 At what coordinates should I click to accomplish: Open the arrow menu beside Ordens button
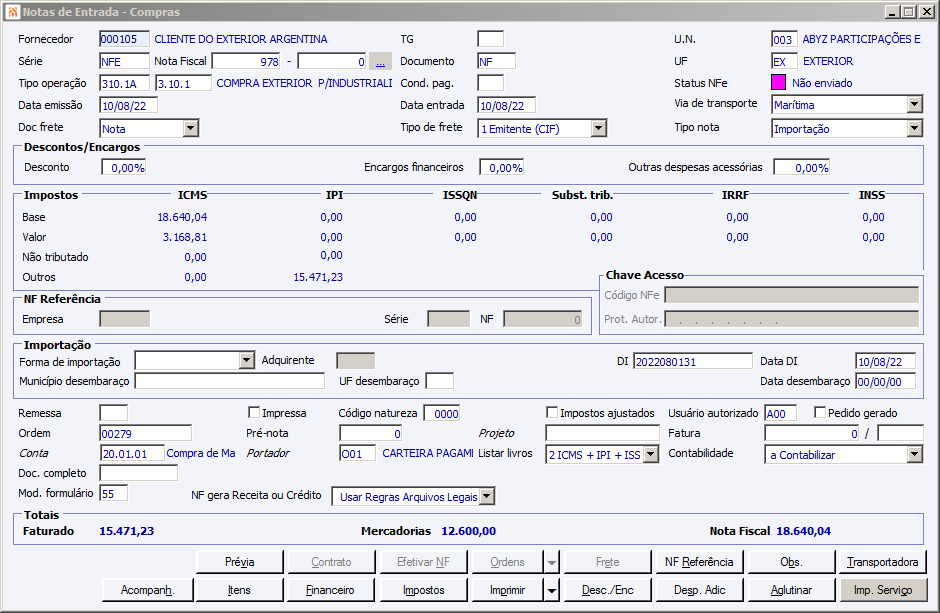pyautogui.click(x=551, y=562)
